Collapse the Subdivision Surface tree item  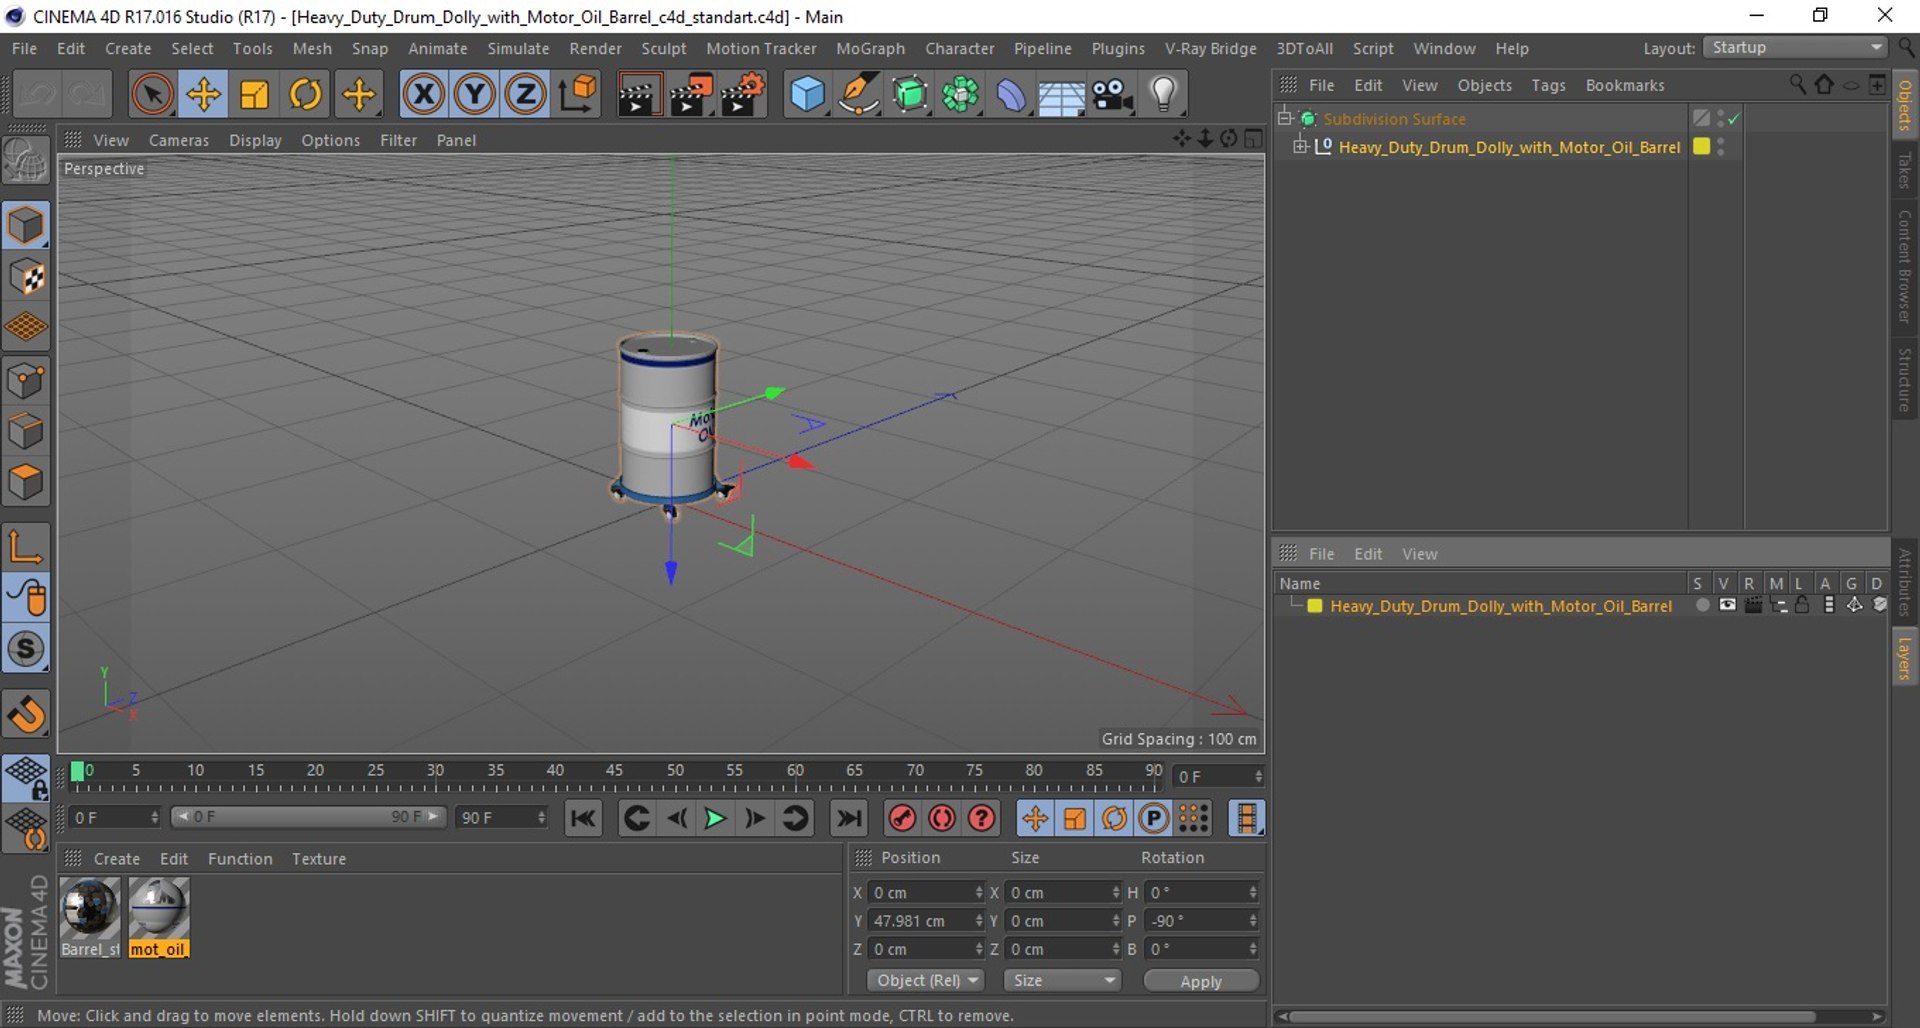coord(1285,118)
